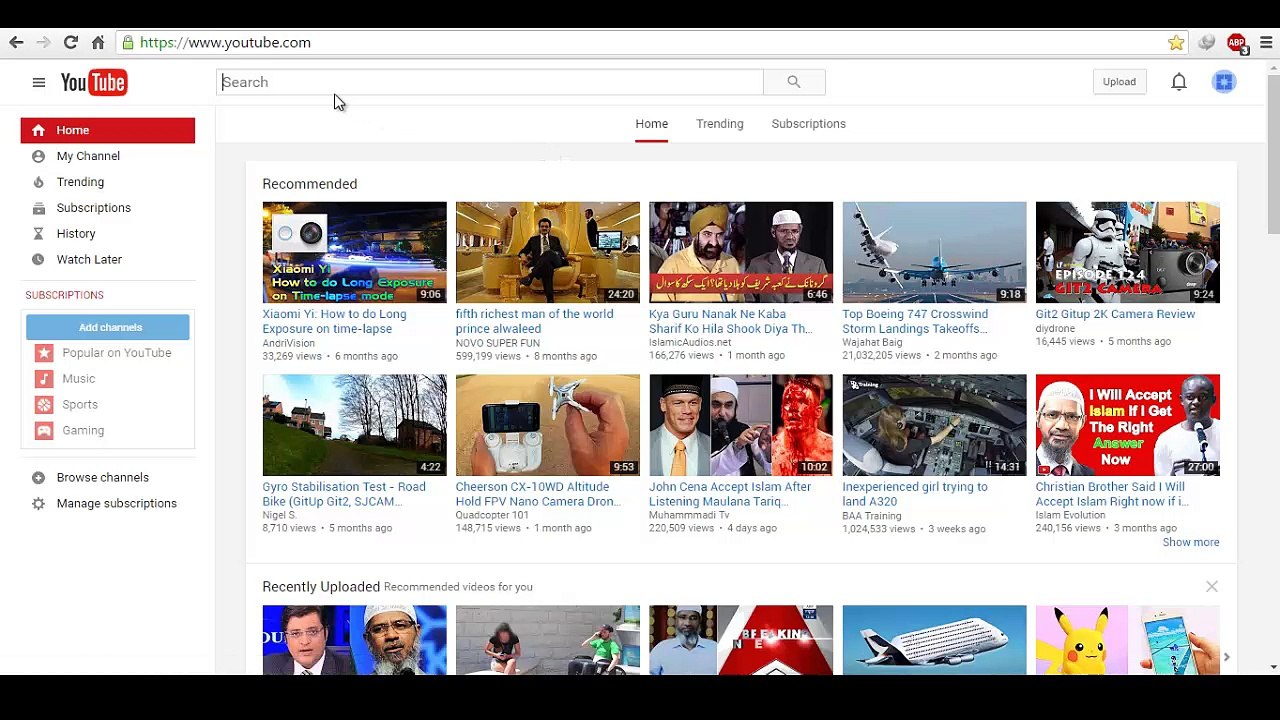Click the YouTube logo
Image resolution: width=1280 pixels, height=720 pixels.
pos(94,83)
